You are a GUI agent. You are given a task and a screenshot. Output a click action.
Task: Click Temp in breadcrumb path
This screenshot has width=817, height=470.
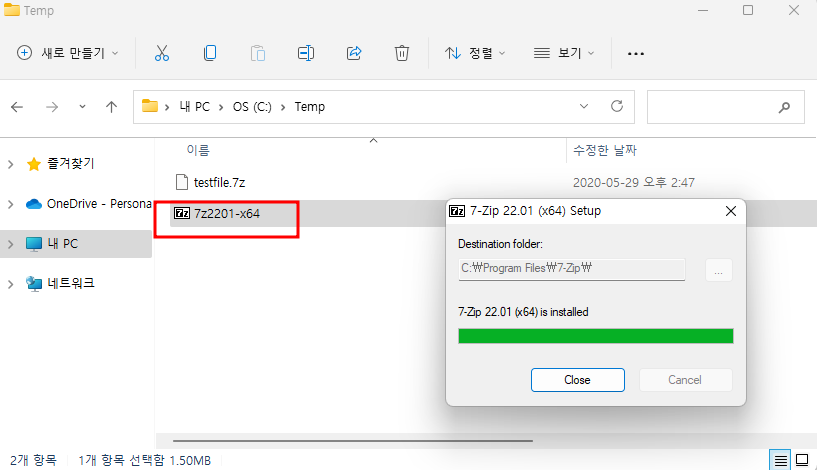310,106
